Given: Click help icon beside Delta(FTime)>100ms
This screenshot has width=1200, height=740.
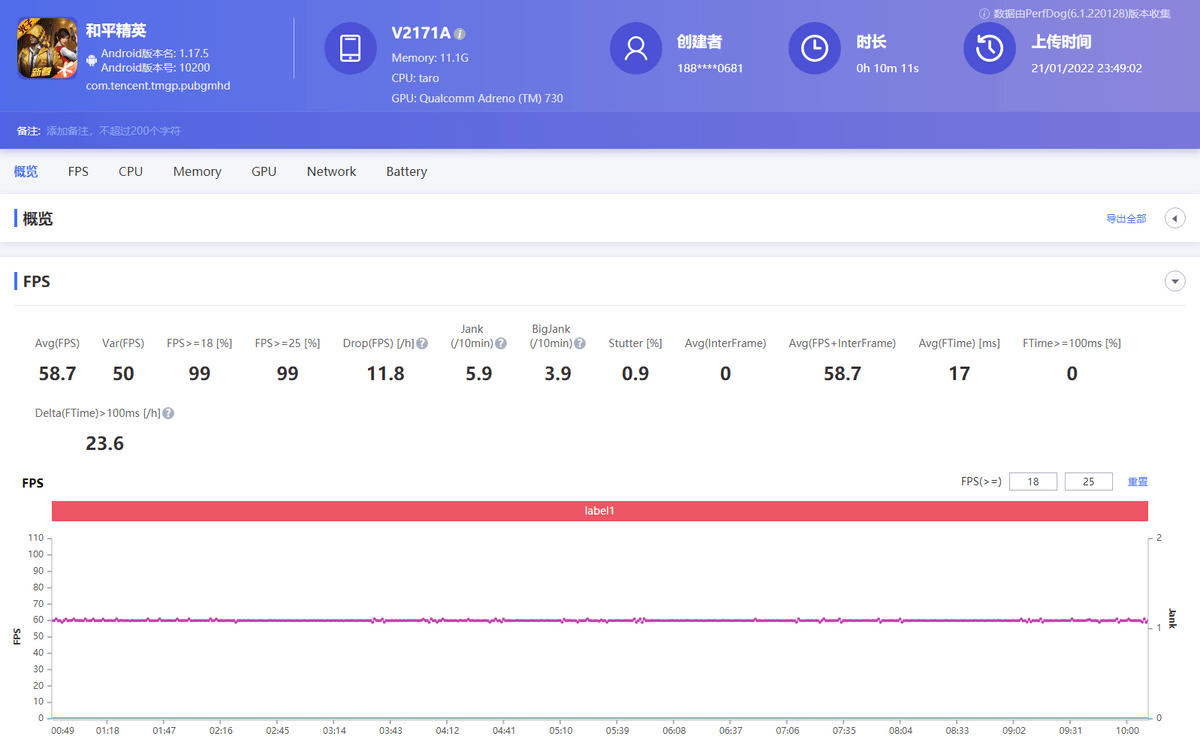Looking at the screenshot, I should pos(168,413).
